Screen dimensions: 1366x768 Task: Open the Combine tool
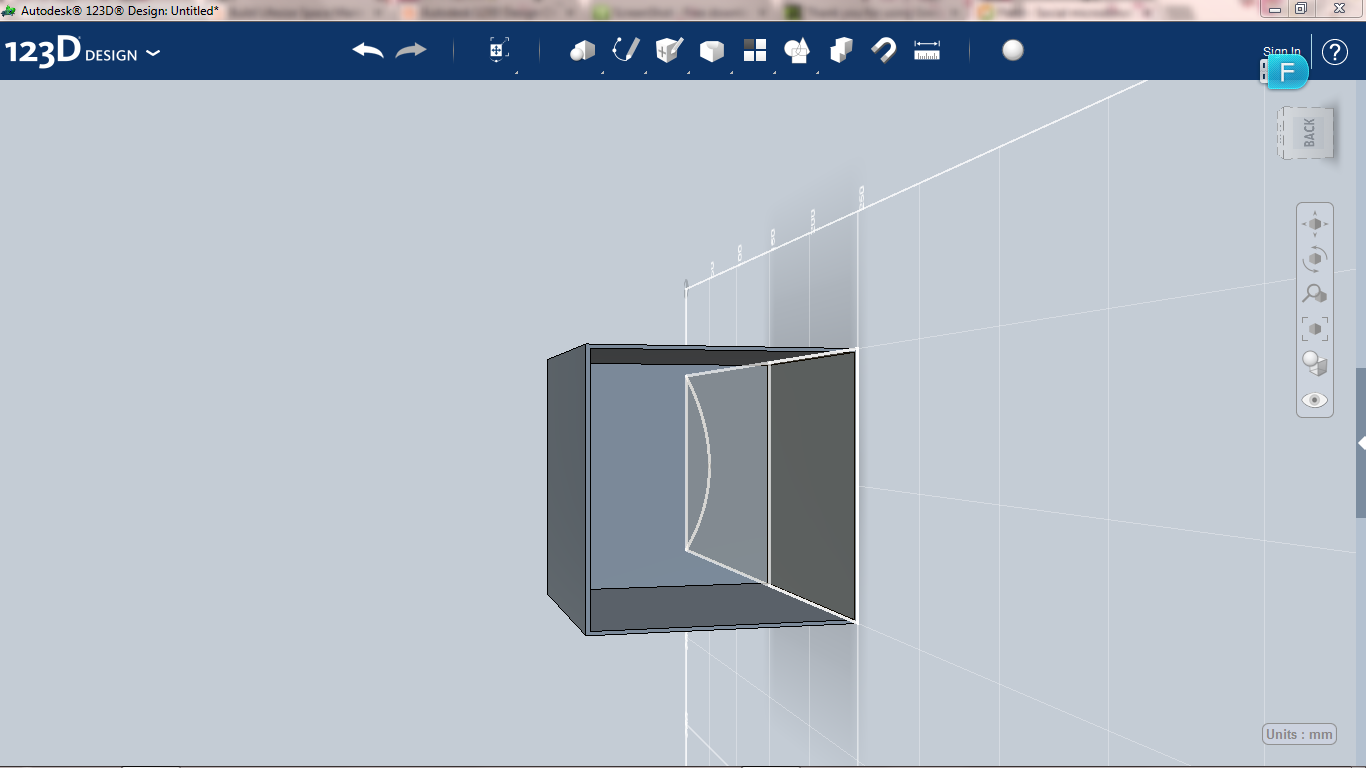coord(841,50)
